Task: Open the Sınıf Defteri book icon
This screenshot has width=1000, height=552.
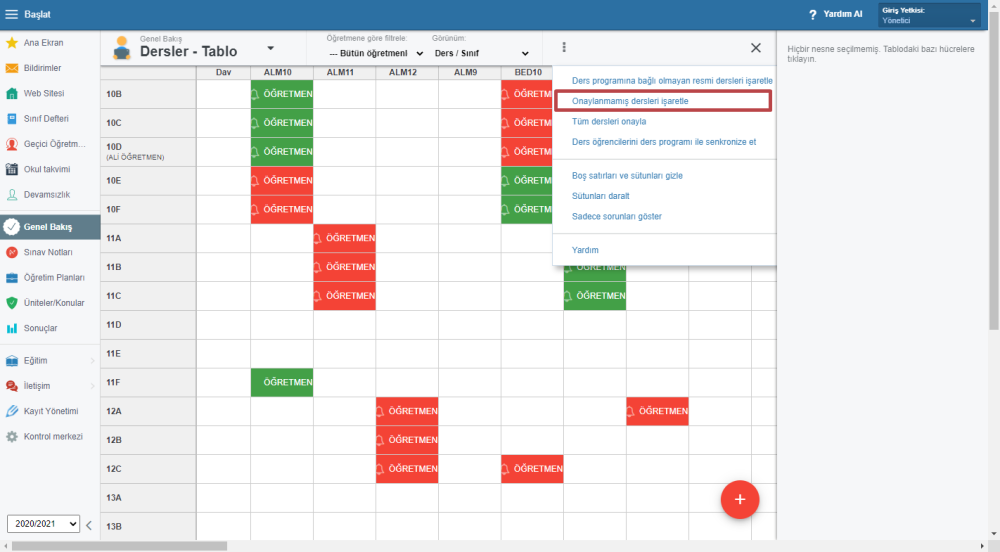Action: coord(11,119)
